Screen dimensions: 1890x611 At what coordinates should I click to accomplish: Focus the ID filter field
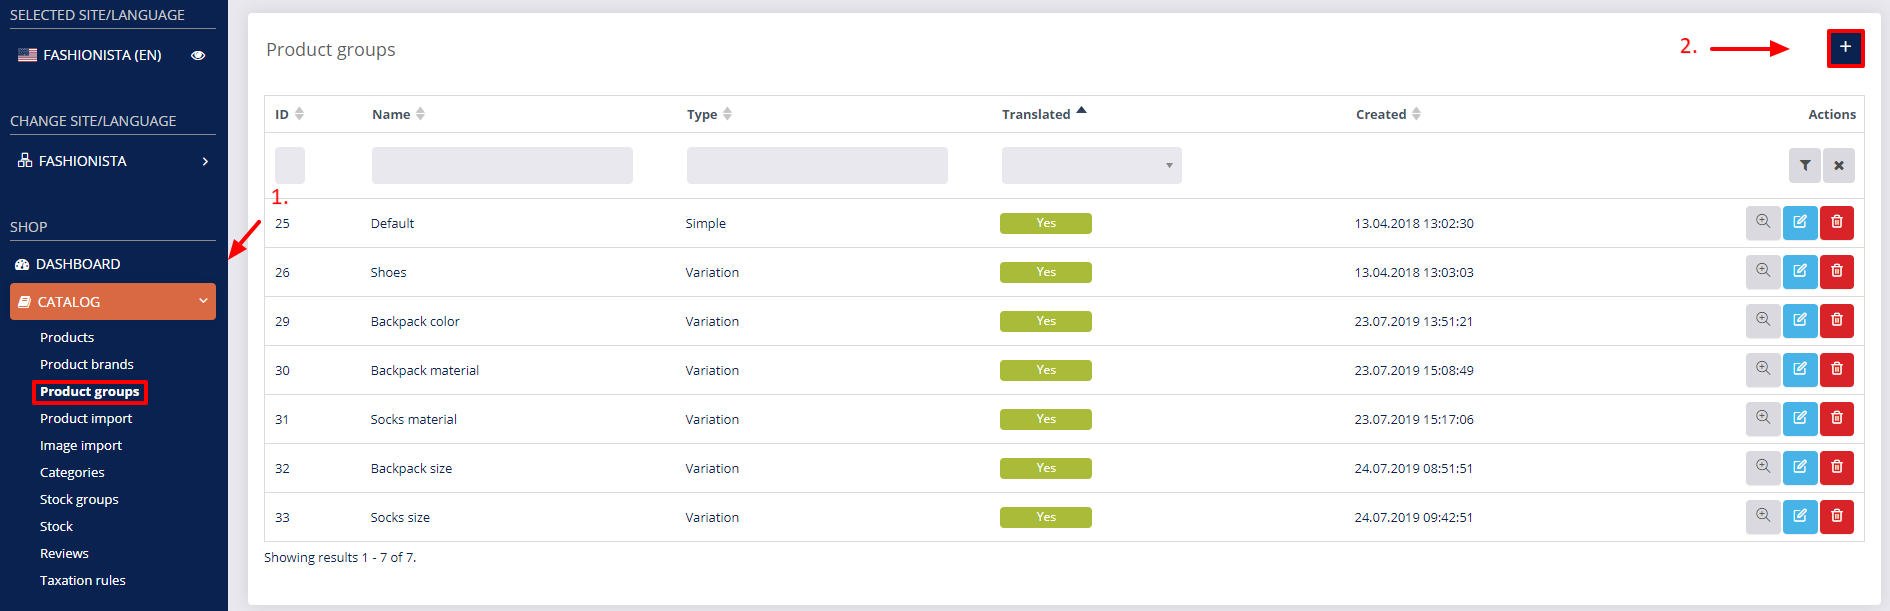click(290, 165)
